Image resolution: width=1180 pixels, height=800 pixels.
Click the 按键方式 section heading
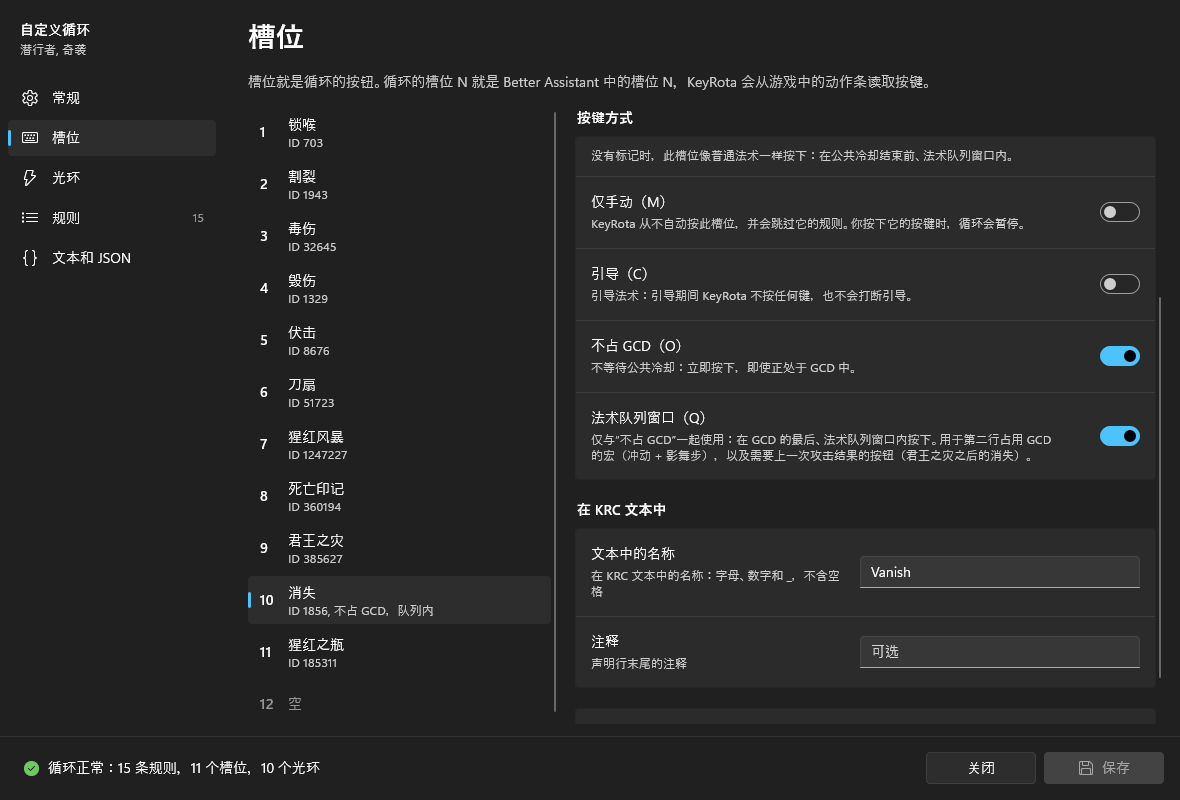click(x=604, y=118)
